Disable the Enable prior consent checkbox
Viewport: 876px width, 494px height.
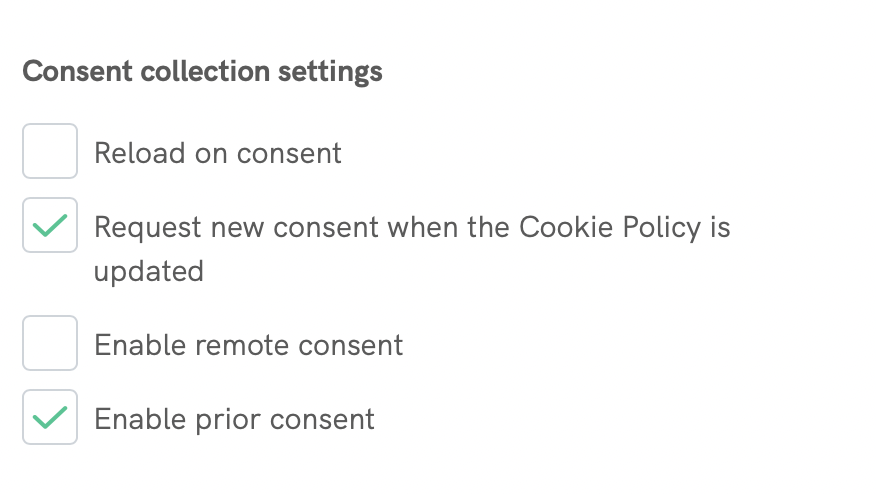(x=50, y=417)
